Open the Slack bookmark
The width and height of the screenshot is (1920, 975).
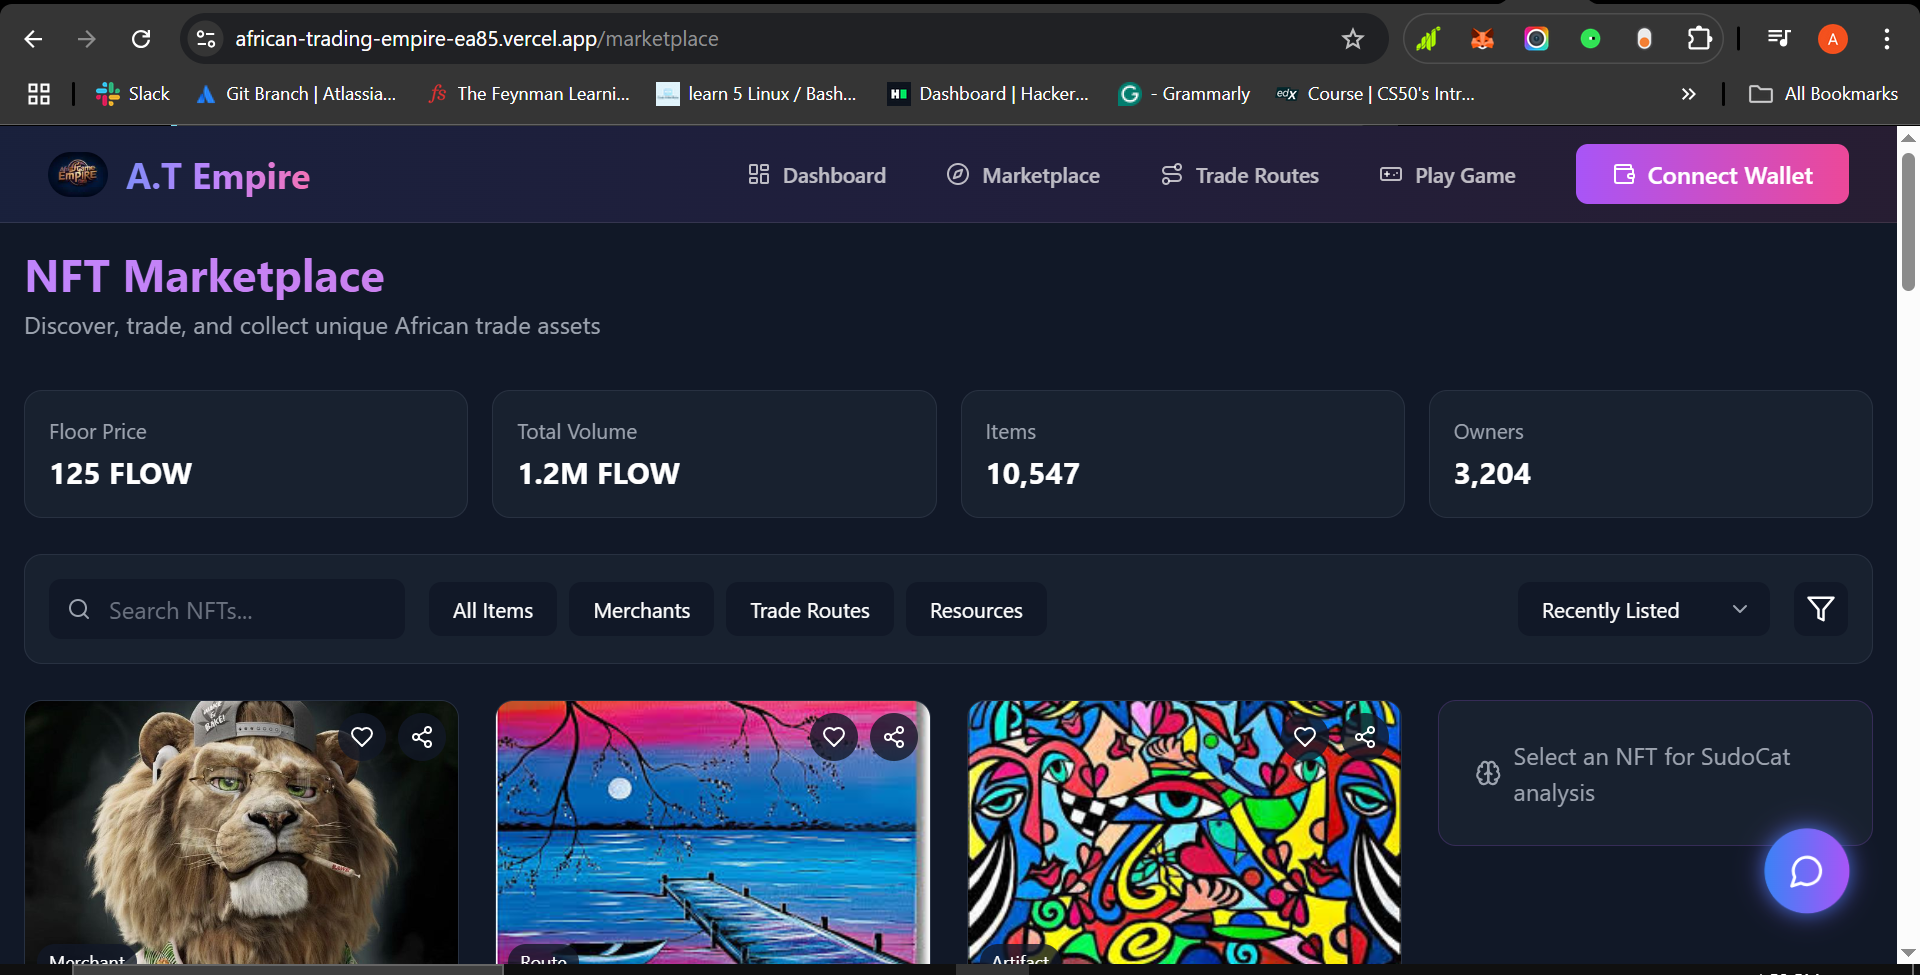(x=133, y=94)
